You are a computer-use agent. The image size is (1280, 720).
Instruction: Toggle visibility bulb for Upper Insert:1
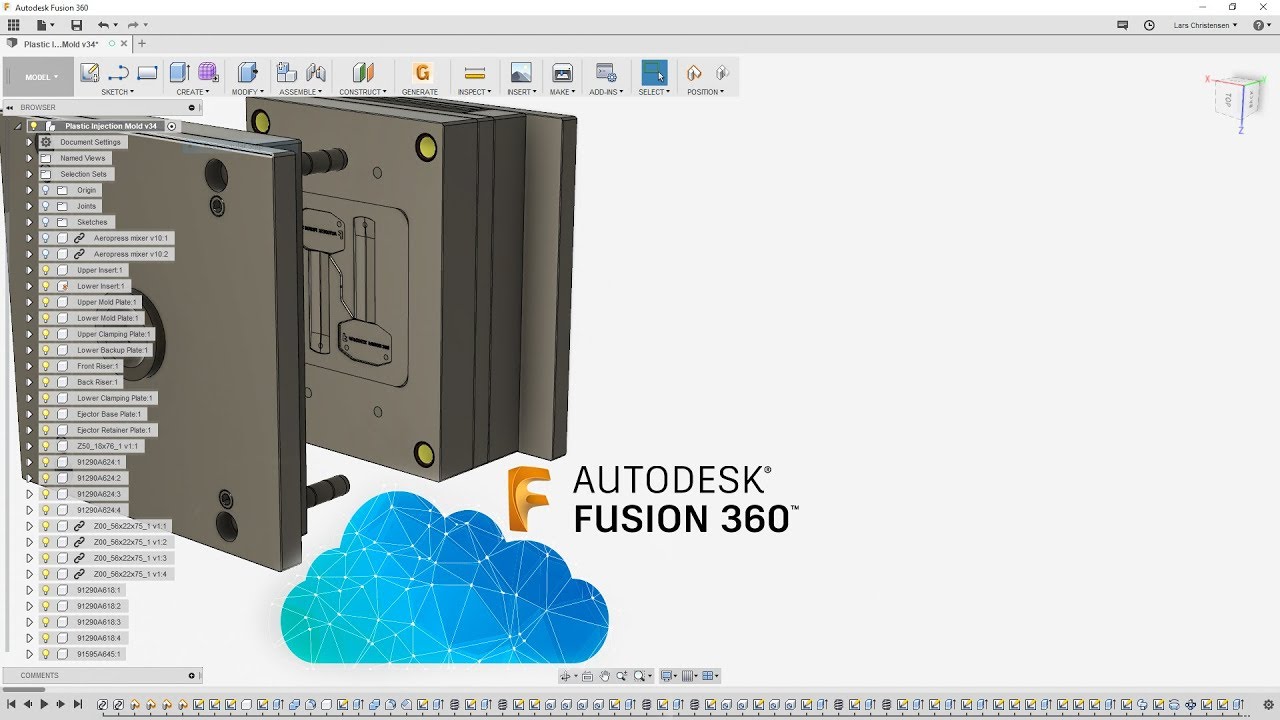click(45, 270)
